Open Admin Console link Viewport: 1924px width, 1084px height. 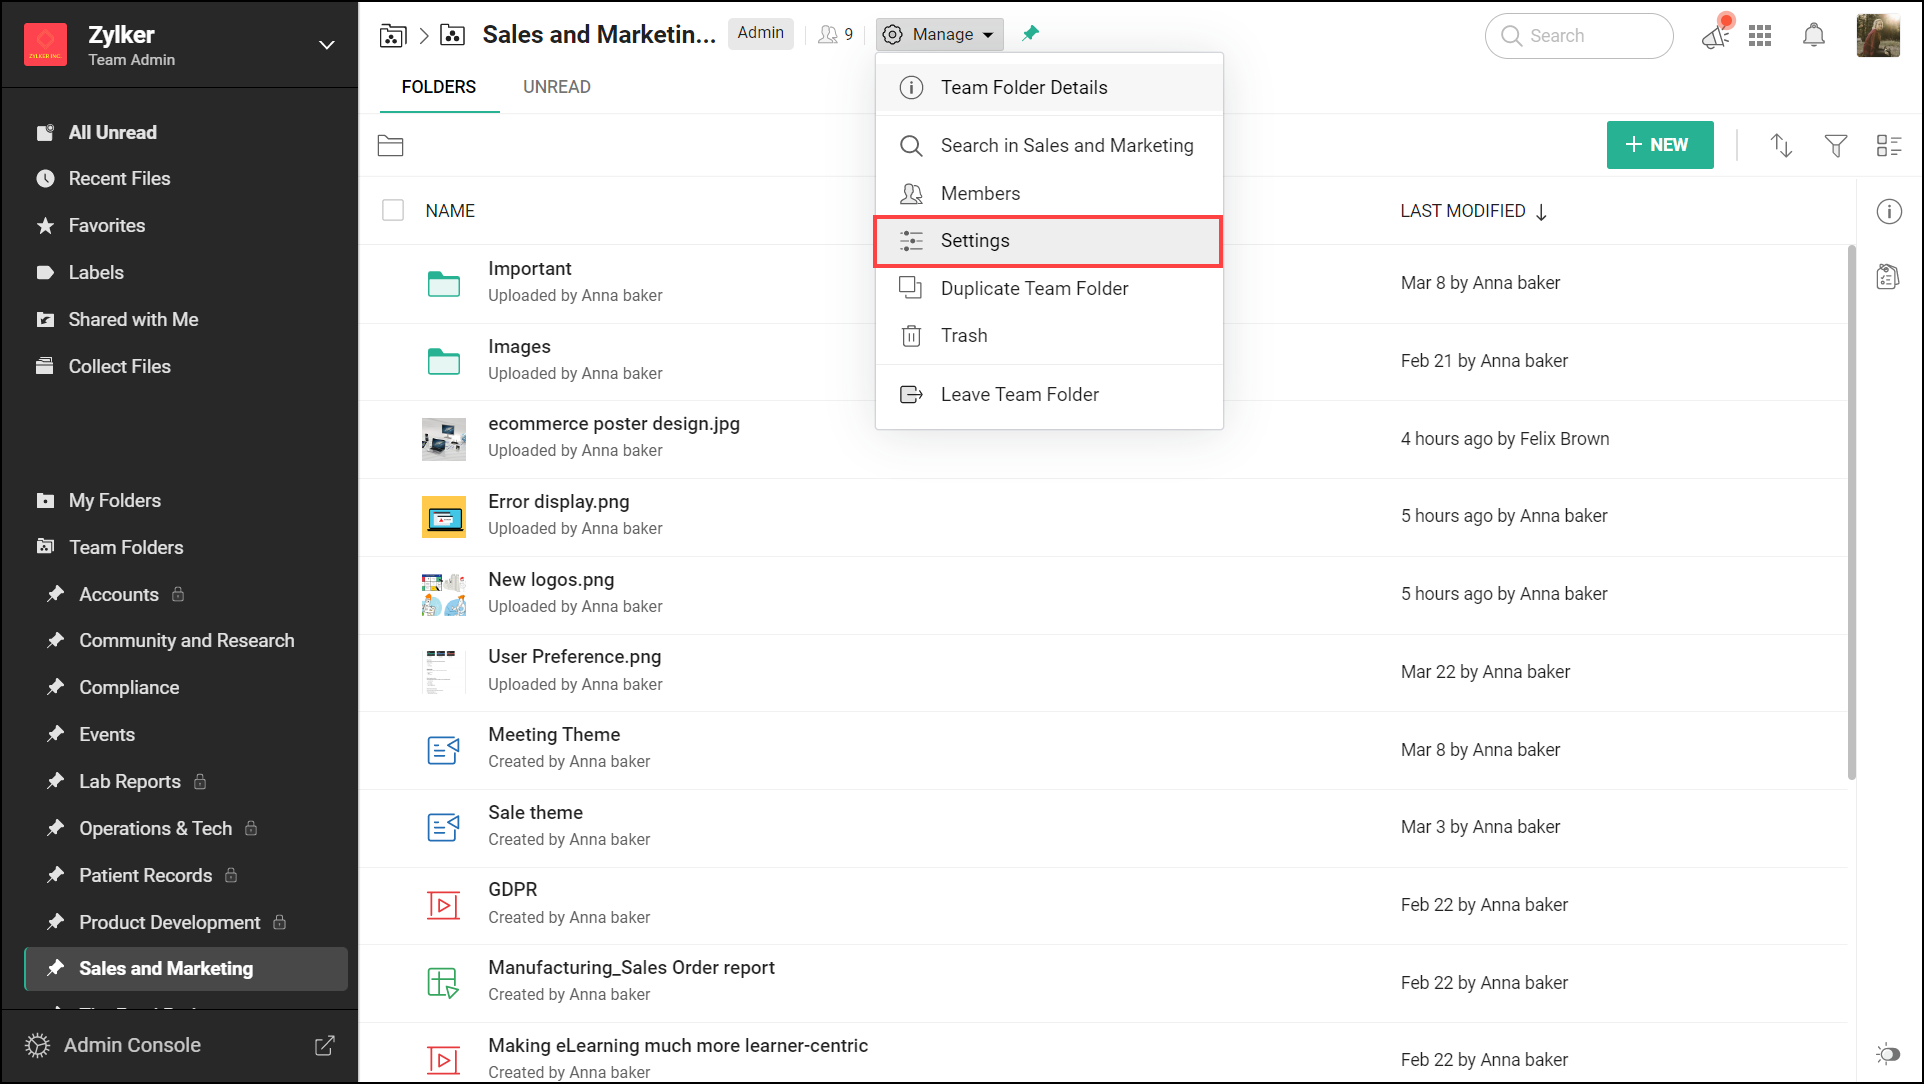pos(132,1045)
